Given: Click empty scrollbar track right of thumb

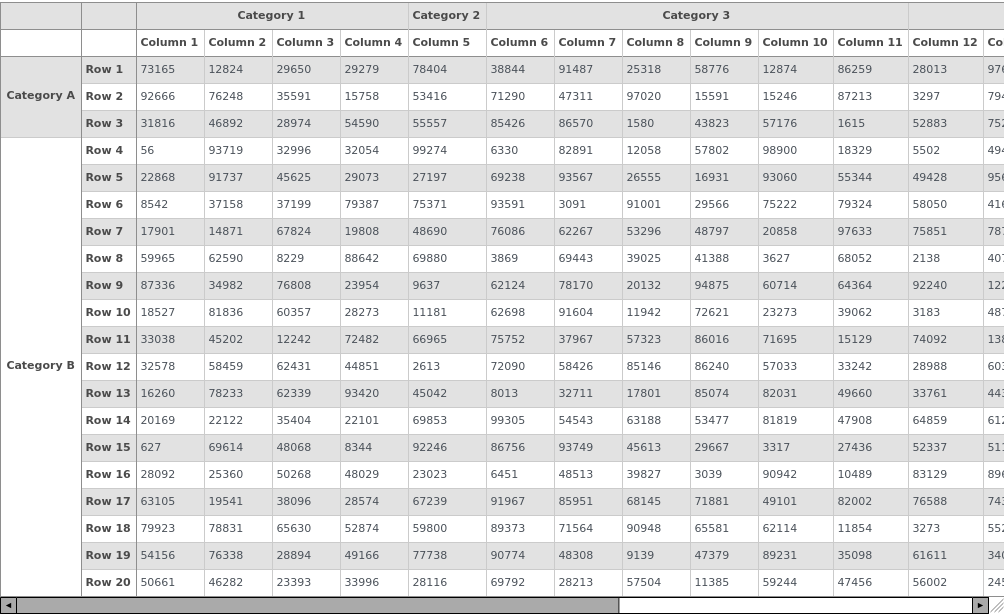Looking at the screenshot, I should point(794,605).
